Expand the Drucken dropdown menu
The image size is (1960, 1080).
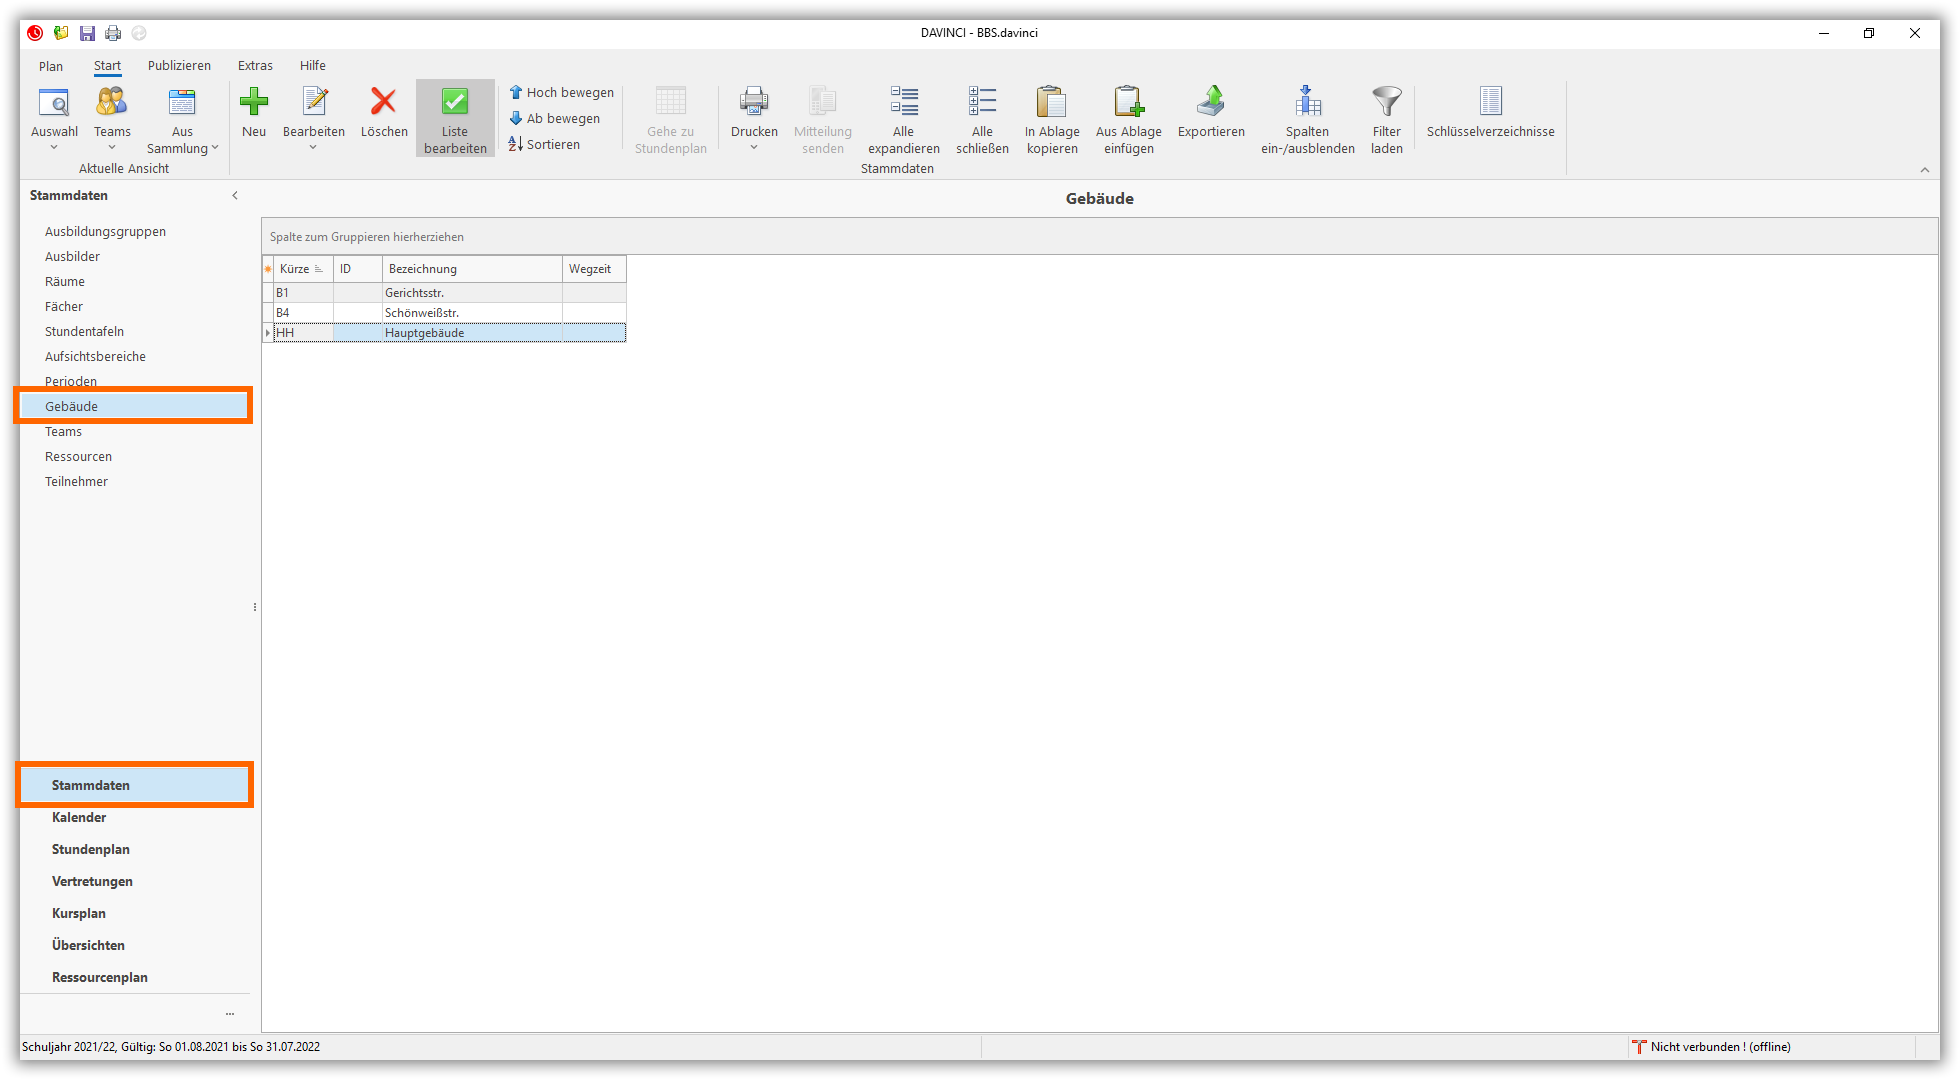coord(754,148)
